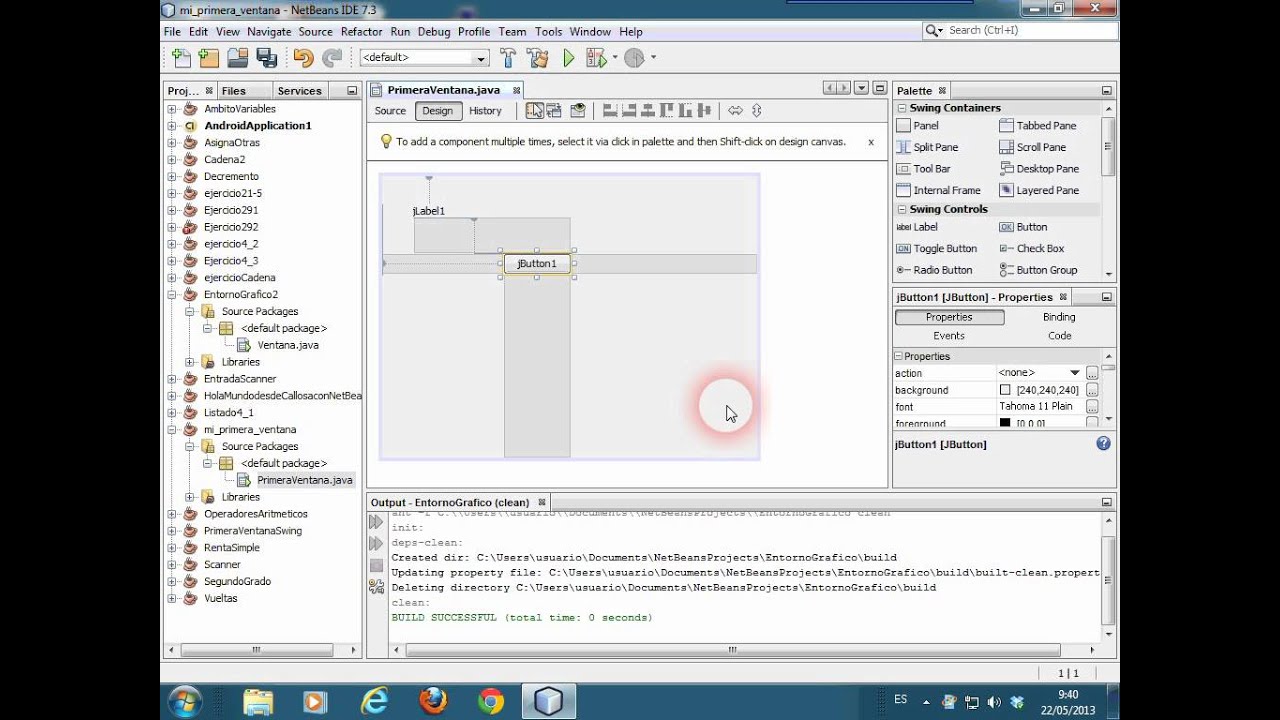Switch to Binding view in Properties
The width and height of the screenshot is (1280, 720).
tap(1059, 317)
